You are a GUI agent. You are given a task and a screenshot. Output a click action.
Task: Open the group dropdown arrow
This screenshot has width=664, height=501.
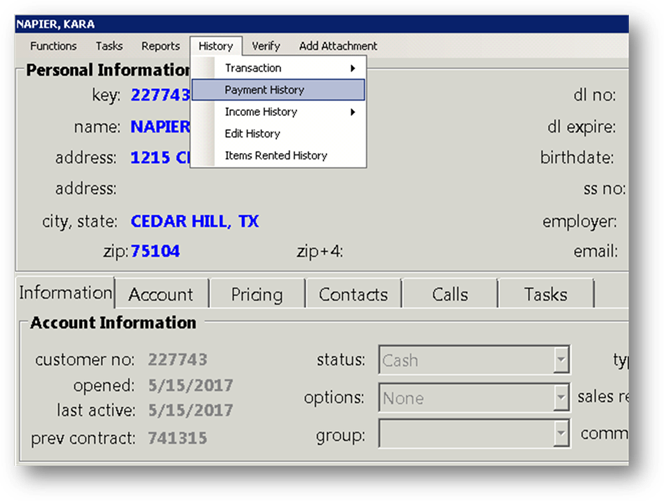click(561, 435)
